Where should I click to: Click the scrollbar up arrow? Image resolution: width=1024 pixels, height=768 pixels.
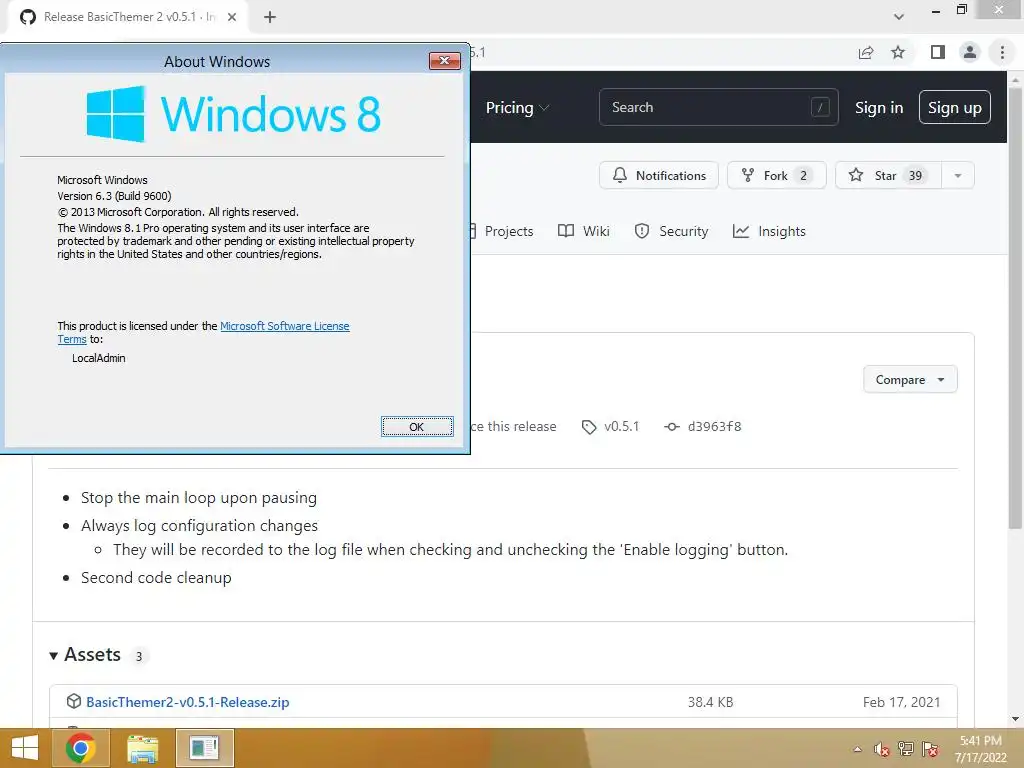(1015, 79)
